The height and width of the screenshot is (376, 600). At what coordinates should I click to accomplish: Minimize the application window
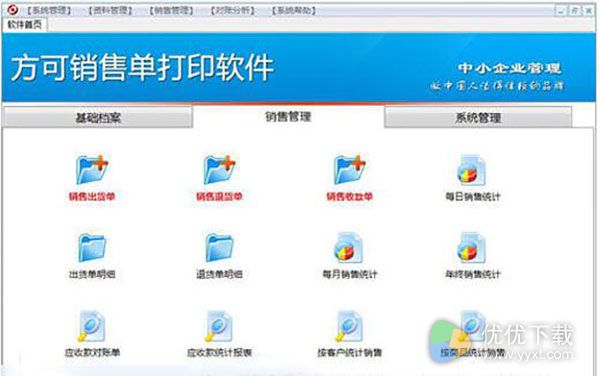[561, 11]
